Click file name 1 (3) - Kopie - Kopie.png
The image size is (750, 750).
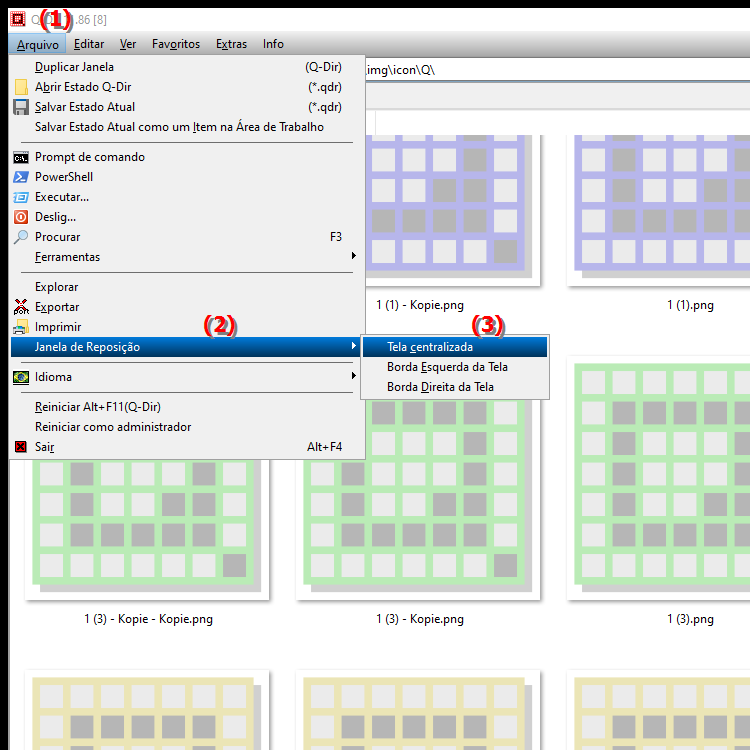pyautogui.click(x=149, y=619)
